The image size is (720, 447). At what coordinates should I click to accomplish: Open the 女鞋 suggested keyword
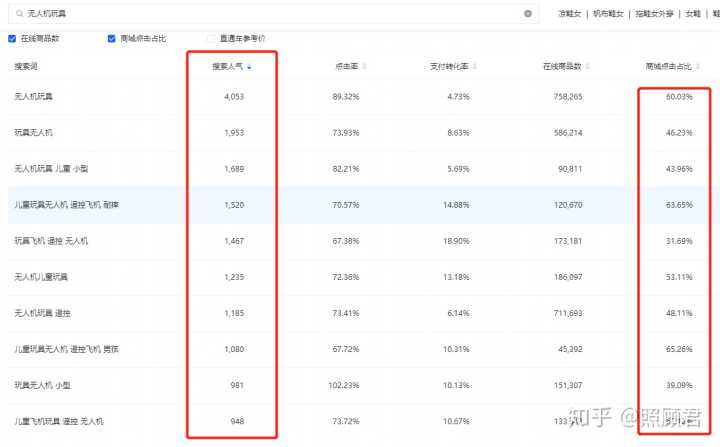(x=693, y=14)
